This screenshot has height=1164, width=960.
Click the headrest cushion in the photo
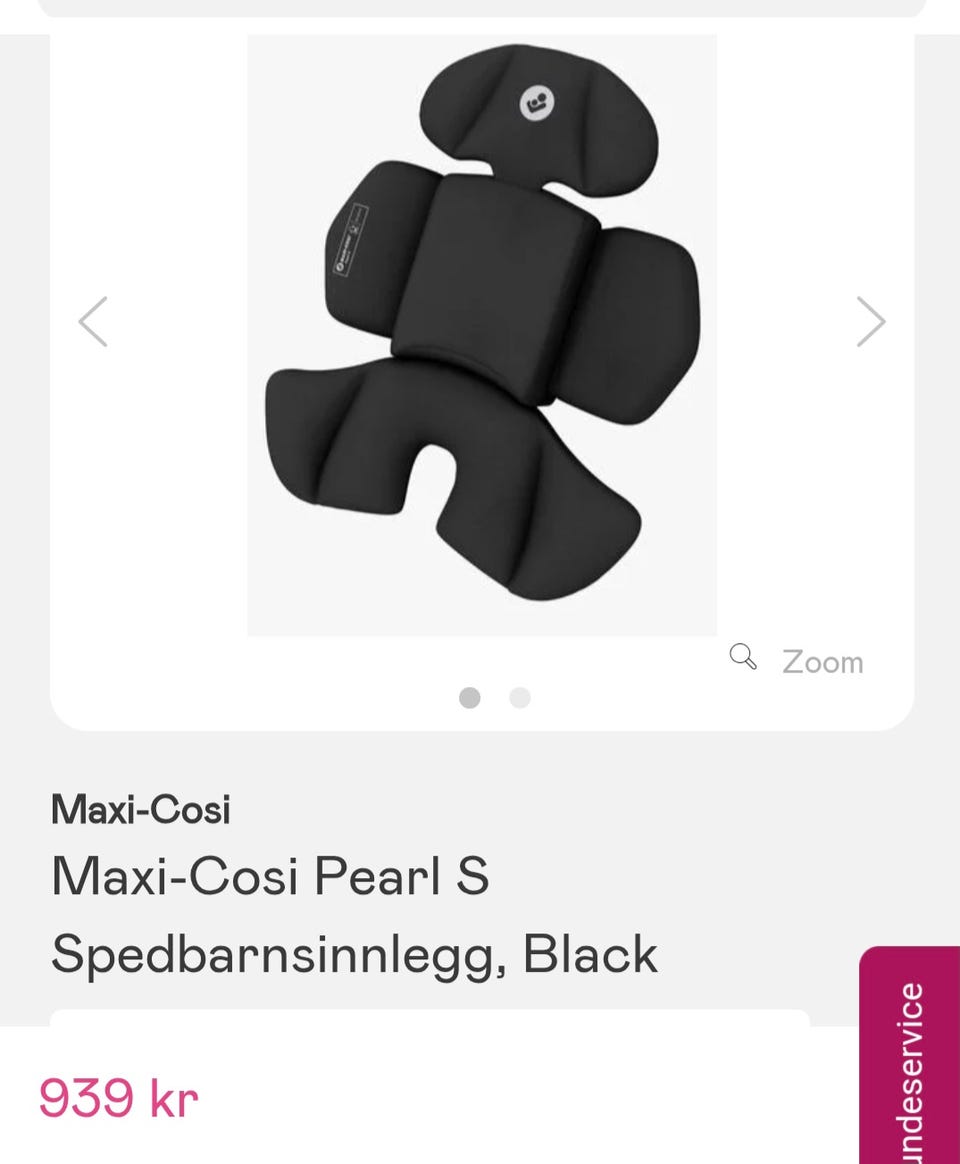tap(538, 119)
